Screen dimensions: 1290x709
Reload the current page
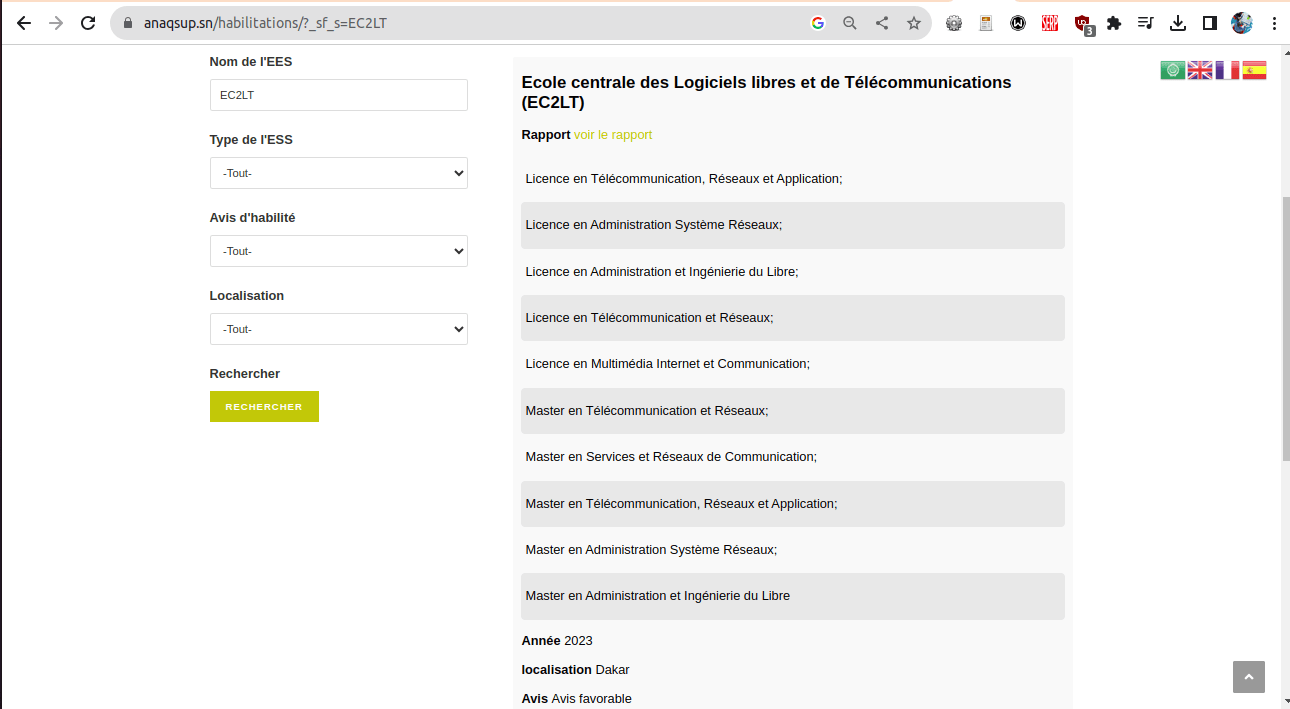click(x=88, y=23)
